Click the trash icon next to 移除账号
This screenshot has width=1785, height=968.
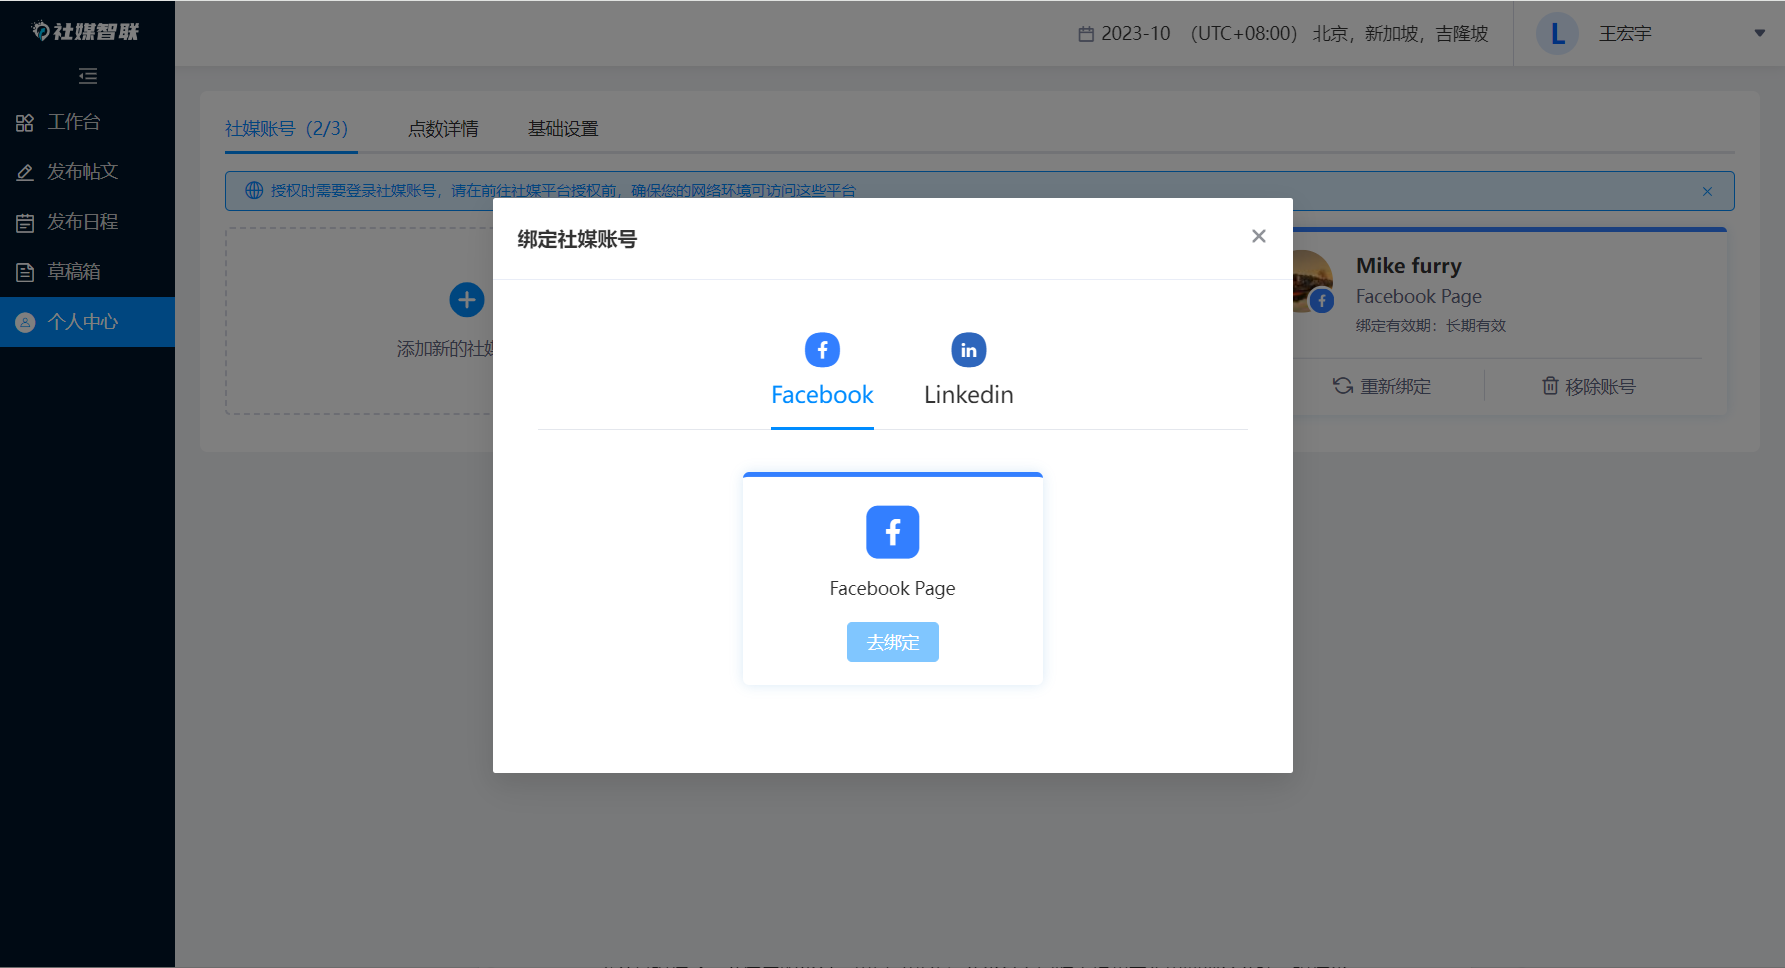click(x=1549, y=386)
